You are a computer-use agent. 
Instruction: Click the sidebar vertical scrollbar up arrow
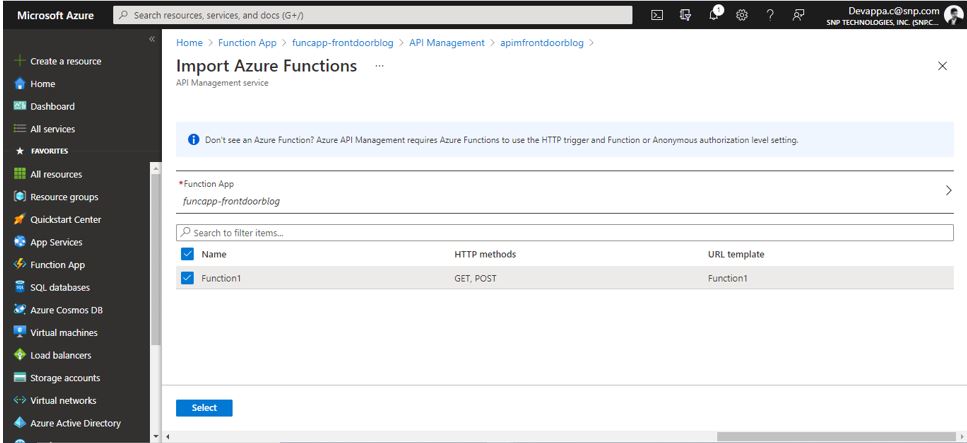click(155, 168)
